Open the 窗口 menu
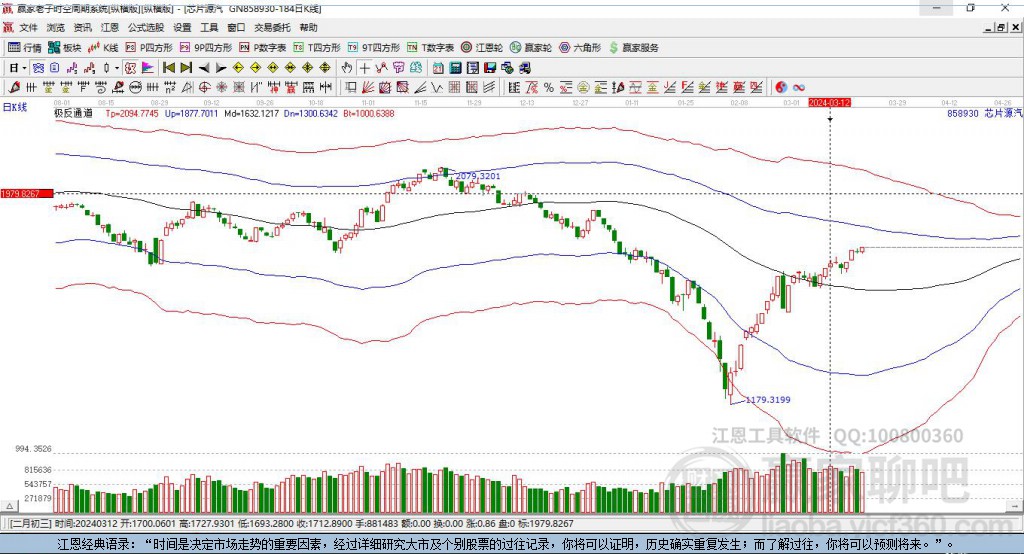 [x=236, y=27]
